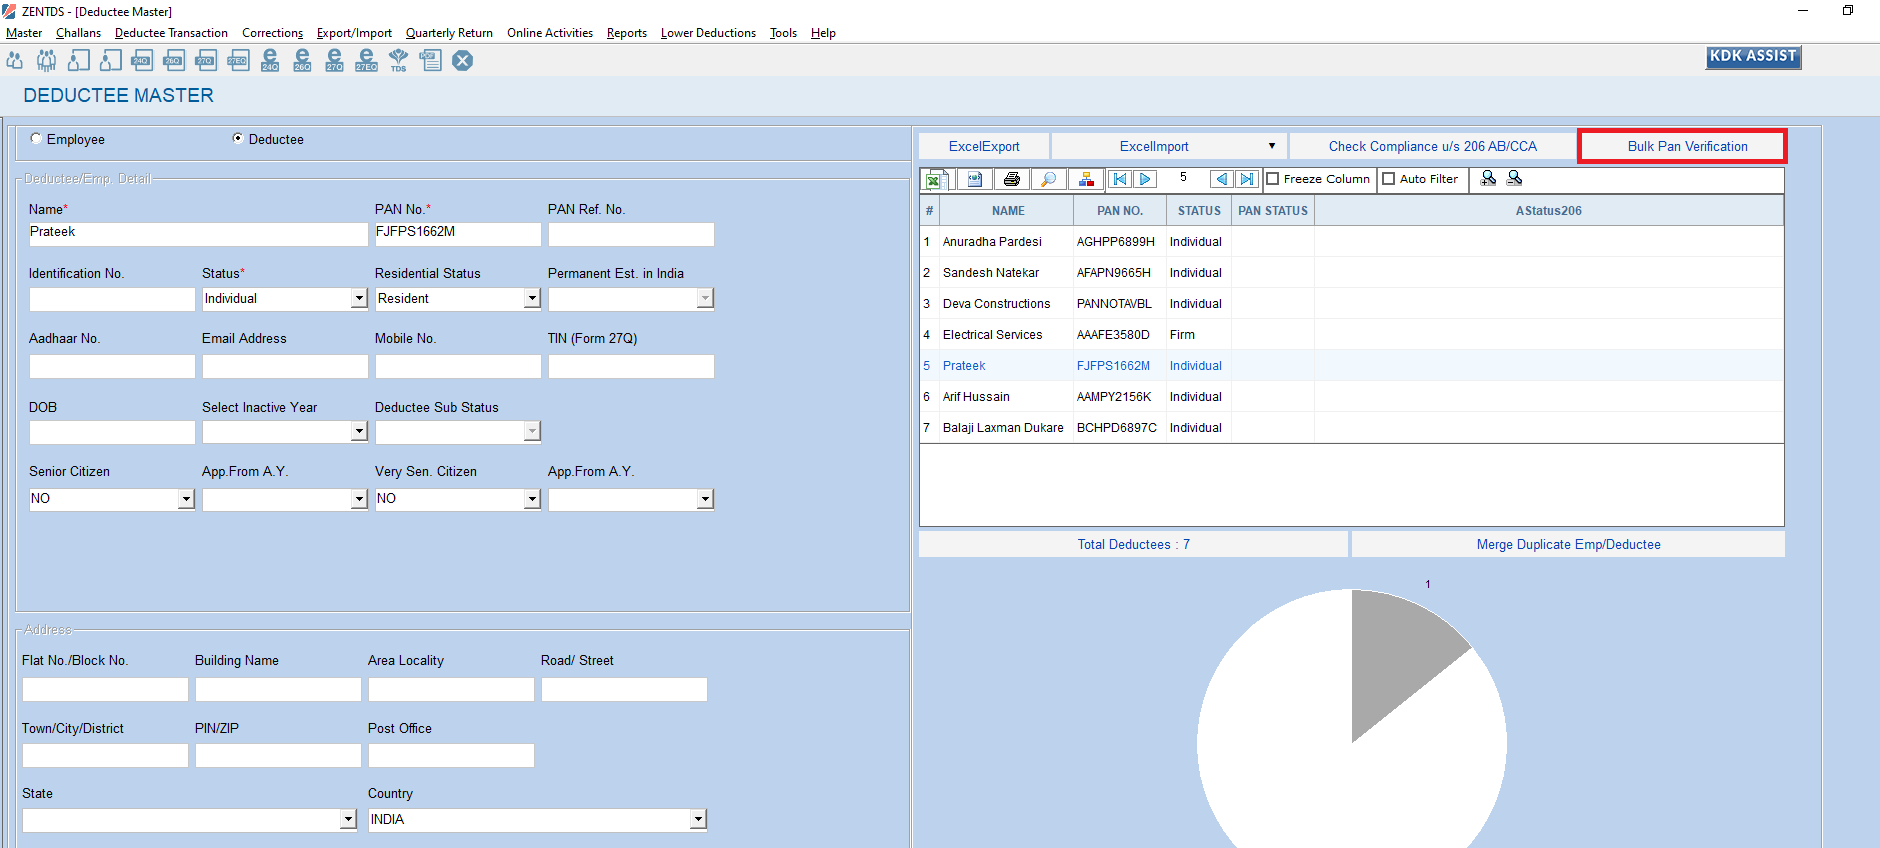Screen dimensions: 1880x848
Task: Click the Total Deductees : 7 bar
Action: (1133, 544)
